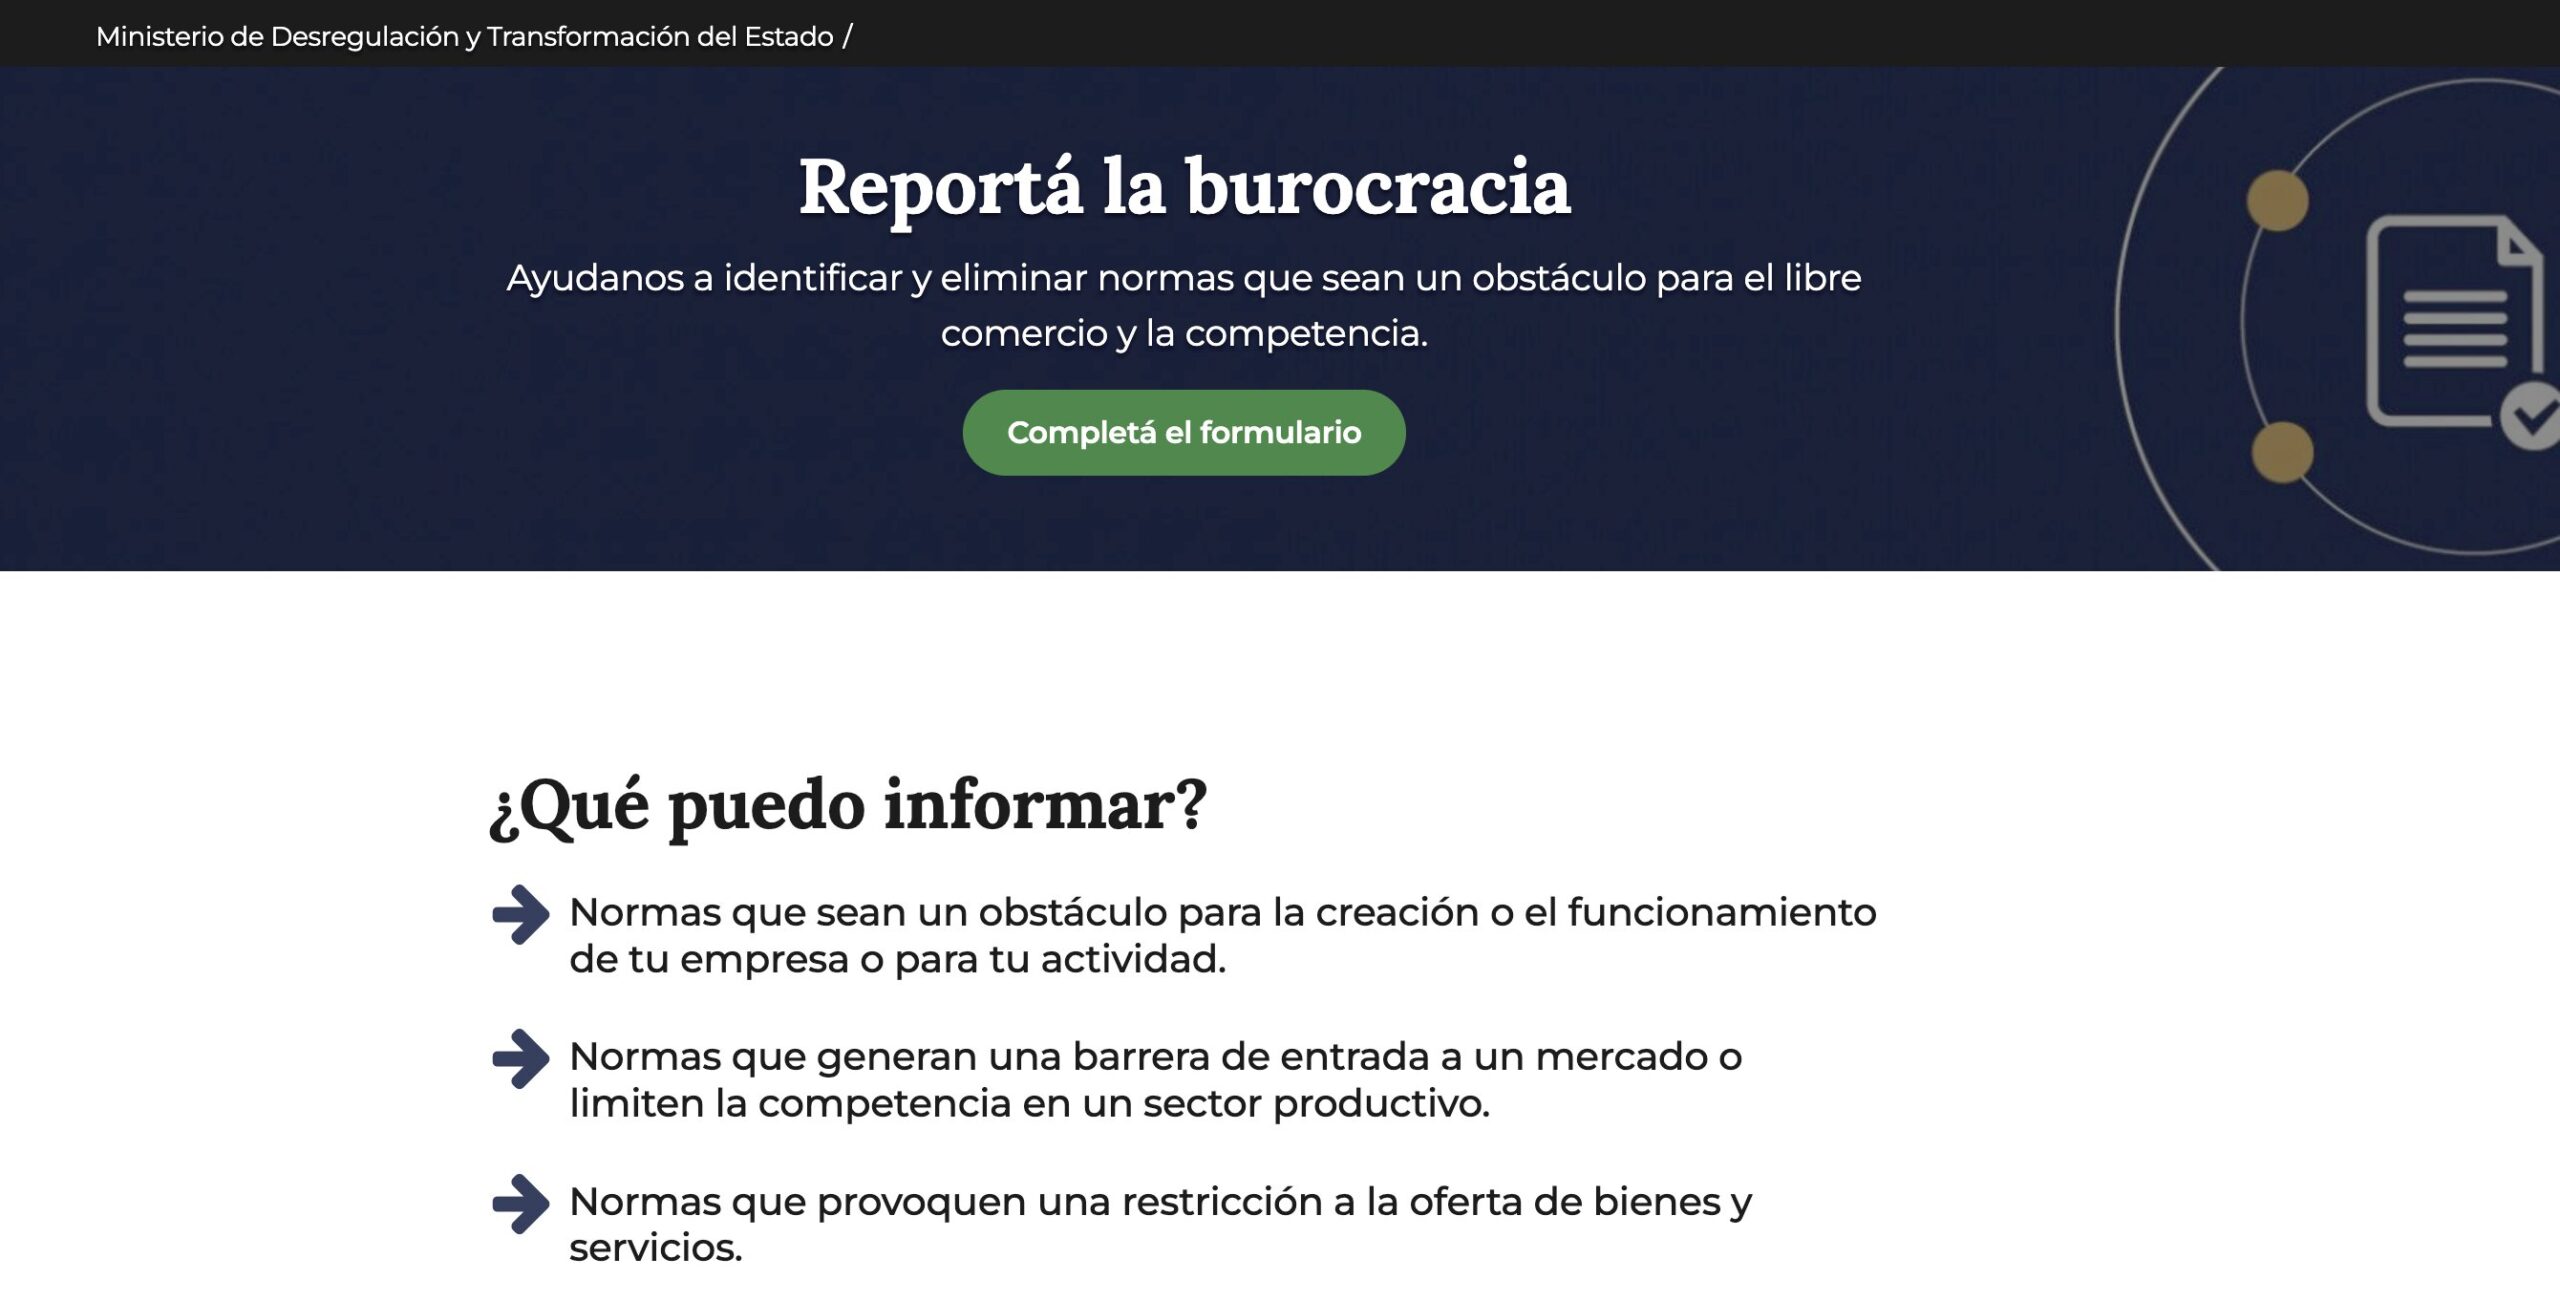Viewport: 2560px width, 1301px height.
Task: Open the Ministerio de Desregulación breadcrumb link
Action: click(464, 37)
